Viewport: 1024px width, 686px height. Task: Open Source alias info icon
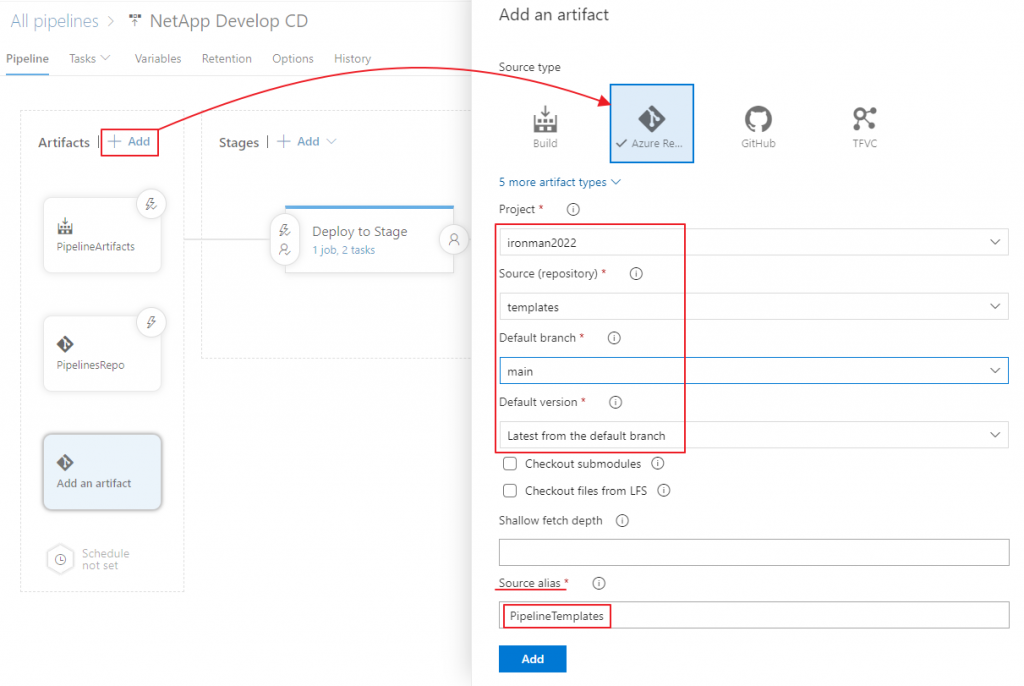coord(598,583)
